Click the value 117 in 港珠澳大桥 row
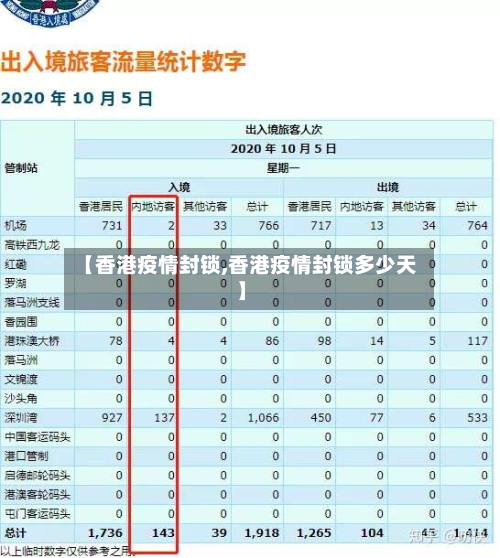 point(478,341)
